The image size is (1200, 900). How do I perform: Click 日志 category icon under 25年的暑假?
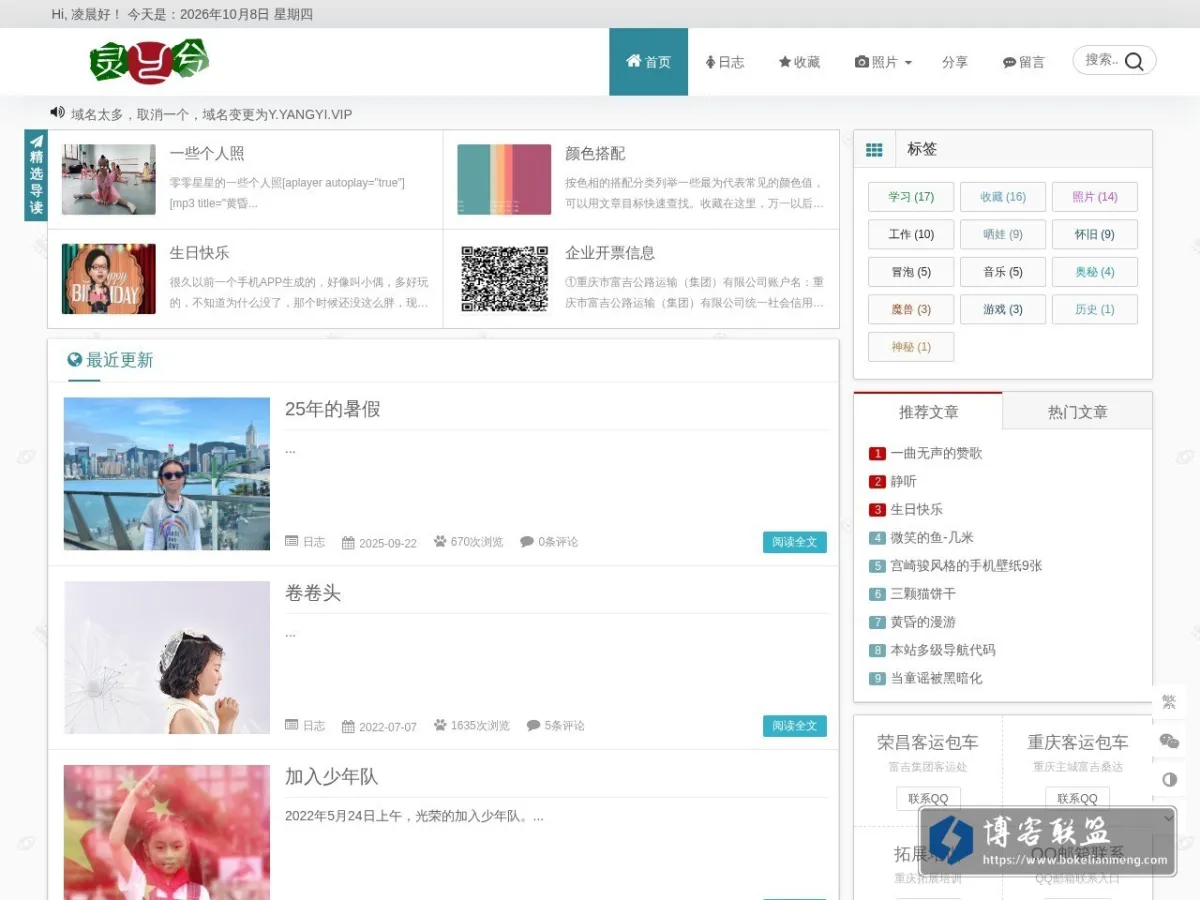292,541
